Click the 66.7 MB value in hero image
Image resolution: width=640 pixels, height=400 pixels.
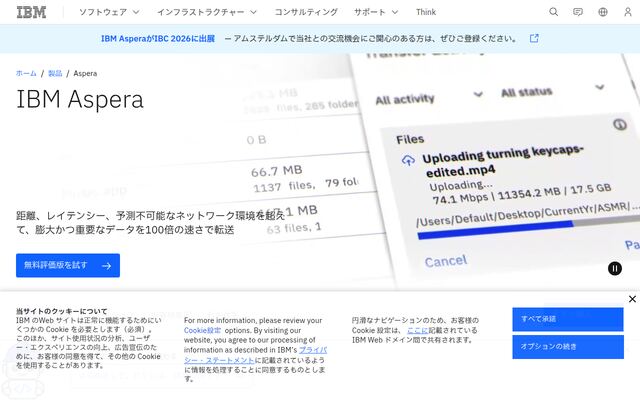pos(276,171)
